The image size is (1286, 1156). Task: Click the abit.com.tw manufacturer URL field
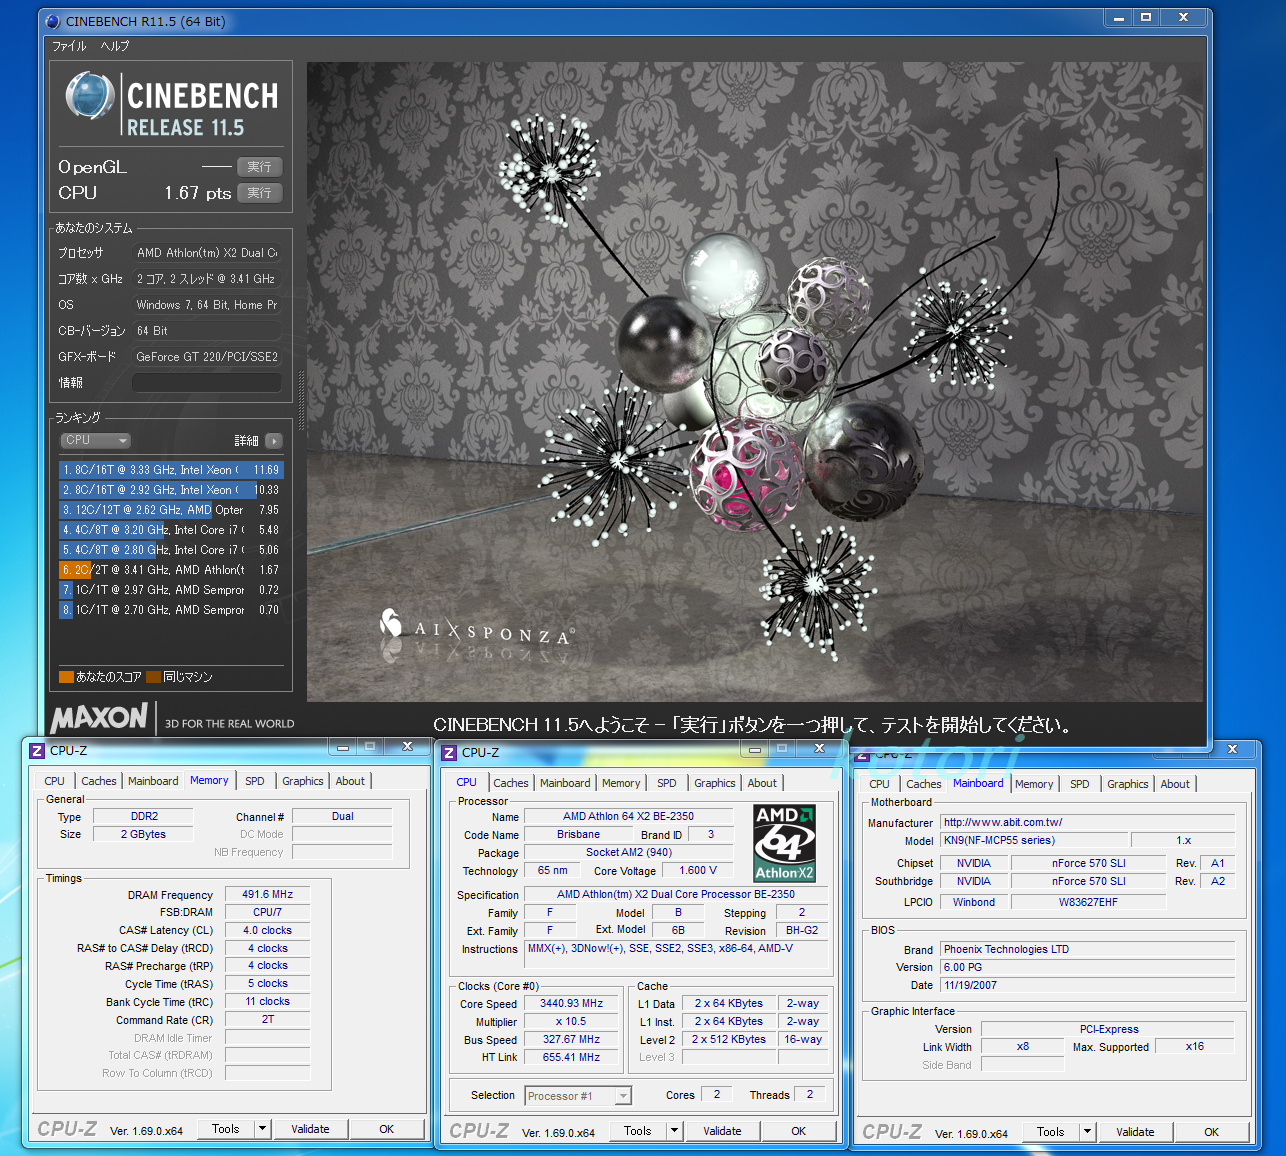(1088, 822)
